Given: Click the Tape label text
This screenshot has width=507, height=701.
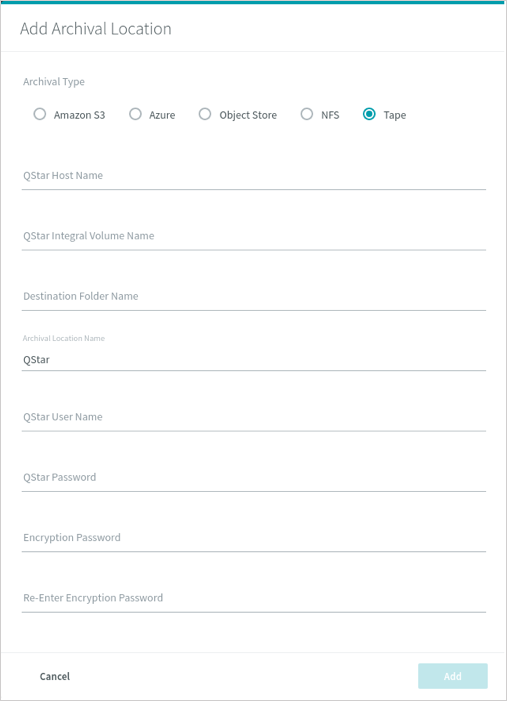Looking at the screenshot, I should (x=395, y=115).
